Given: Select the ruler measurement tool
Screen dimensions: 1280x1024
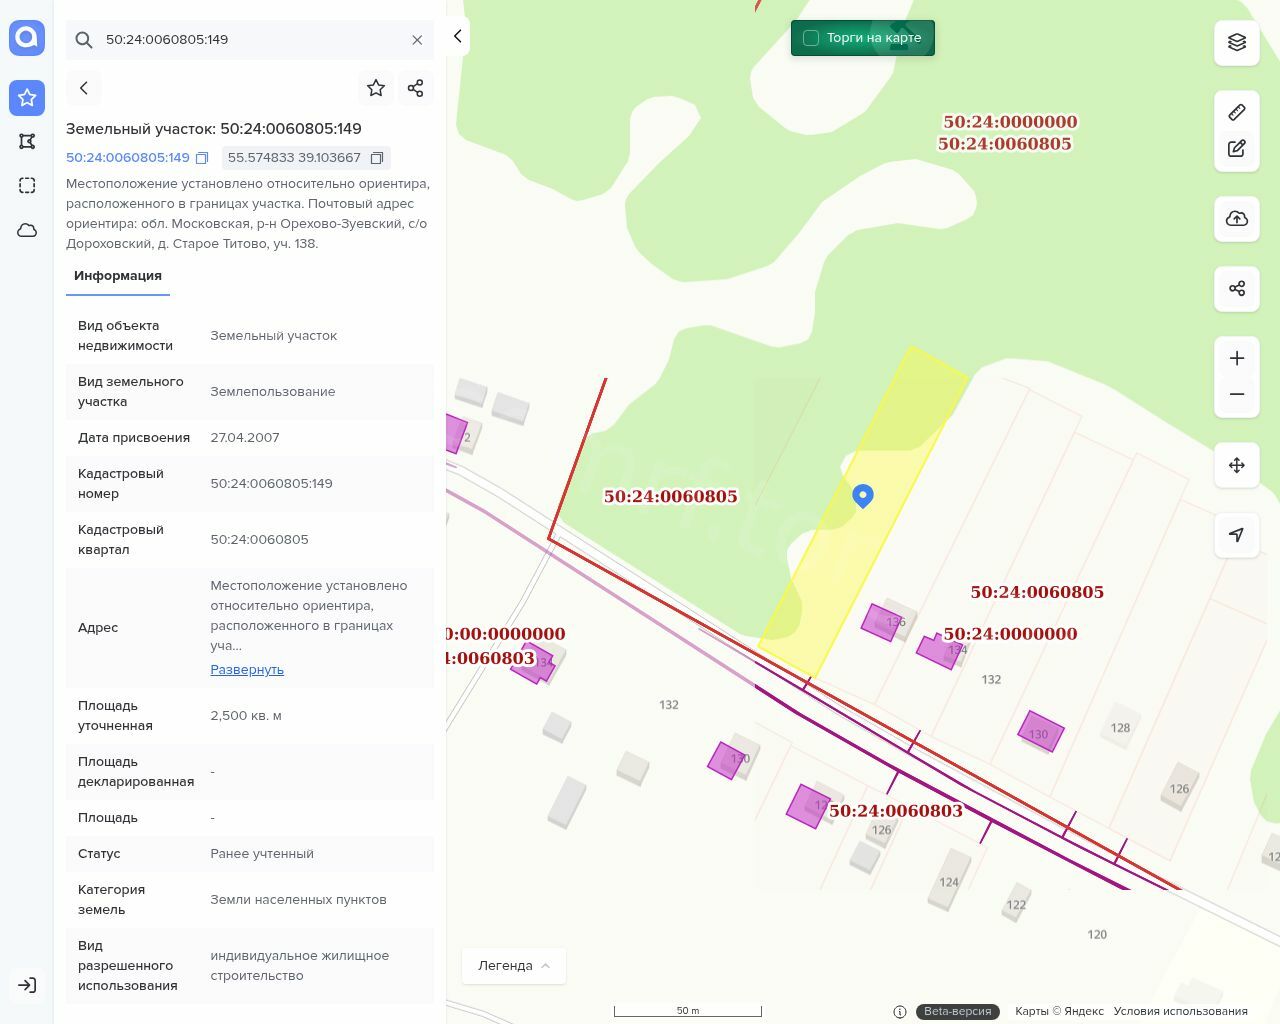Looking at the screenshot, I should coord(1237,112).
